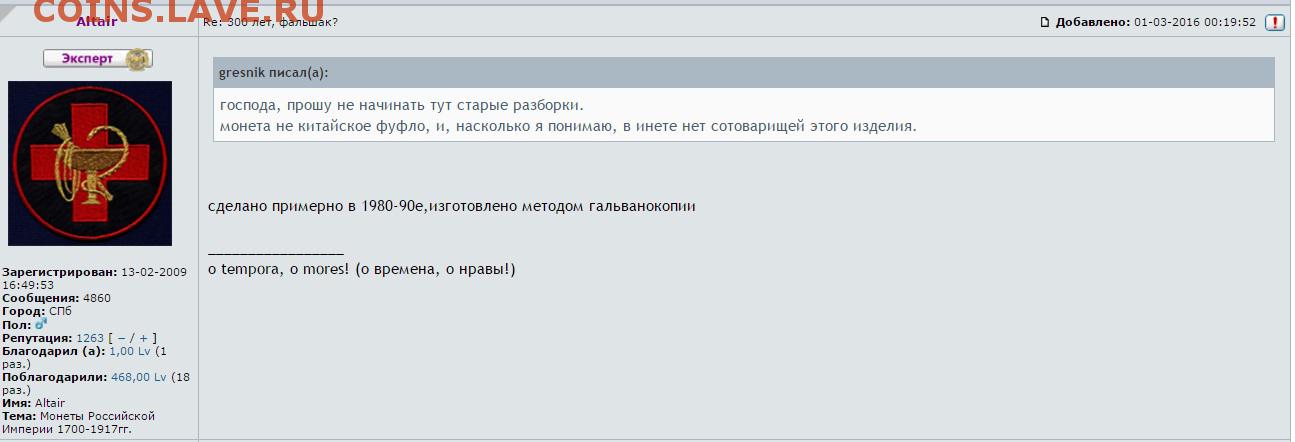Open the reputation value 1263
Image resolution: width=1295 pixels, height=442 pixels.
[90, 338]
